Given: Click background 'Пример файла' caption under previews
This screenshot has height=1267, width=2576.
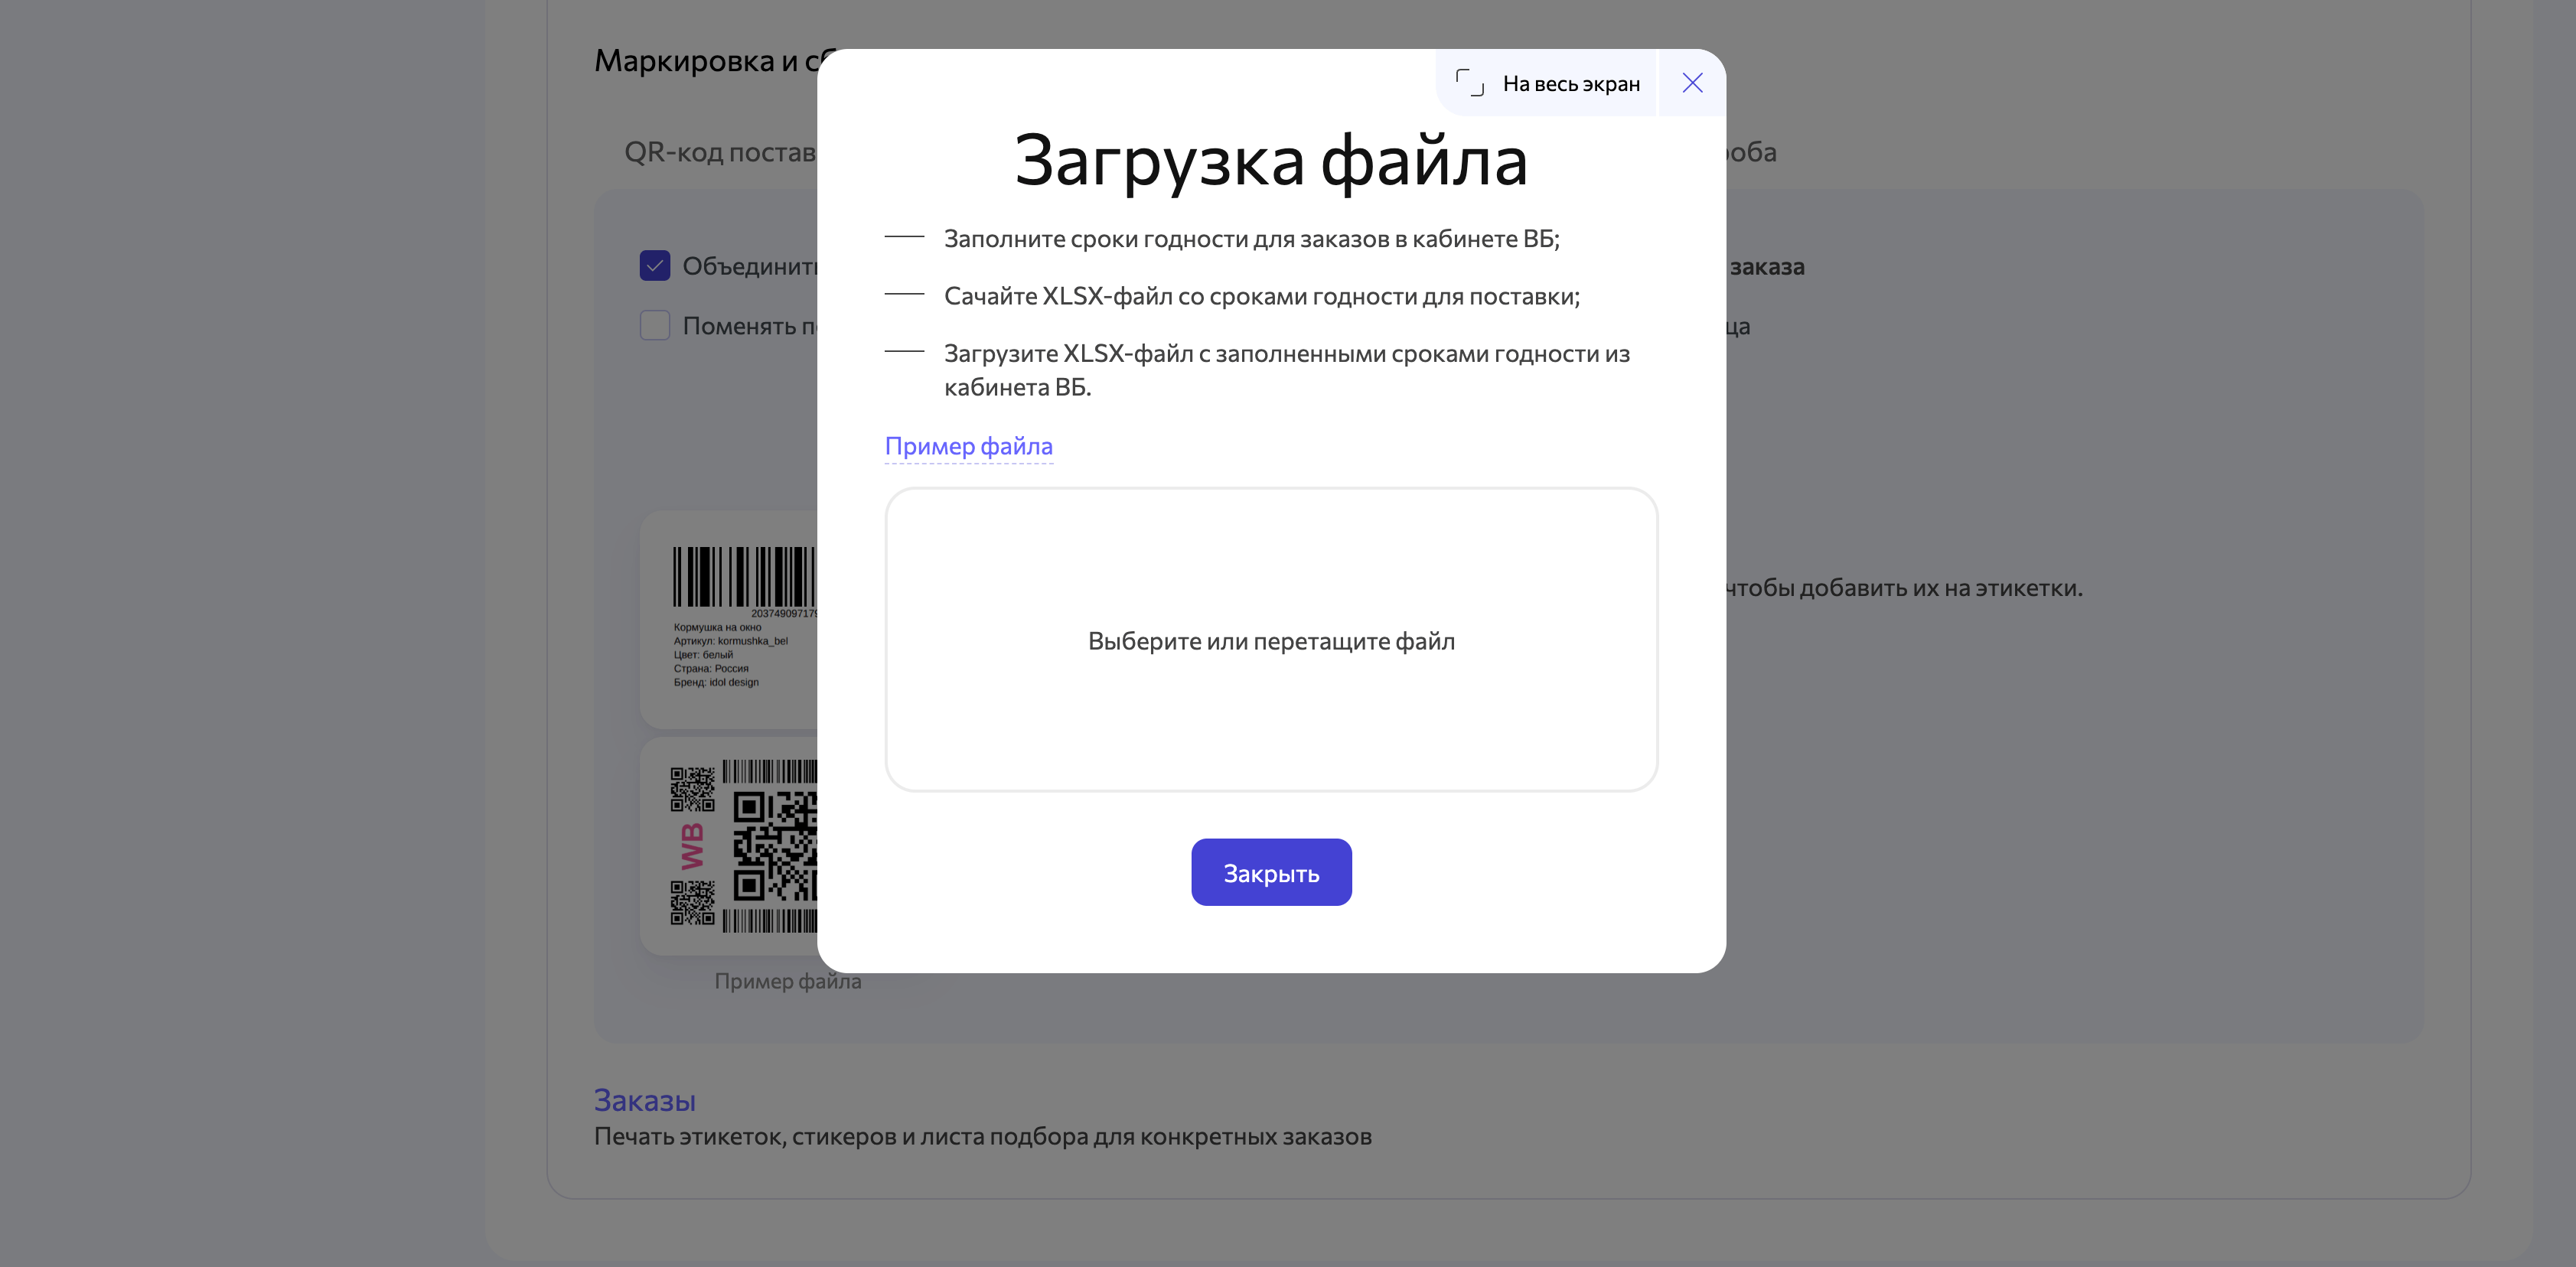Looking at the screenshot, I should tap(788, 982).
